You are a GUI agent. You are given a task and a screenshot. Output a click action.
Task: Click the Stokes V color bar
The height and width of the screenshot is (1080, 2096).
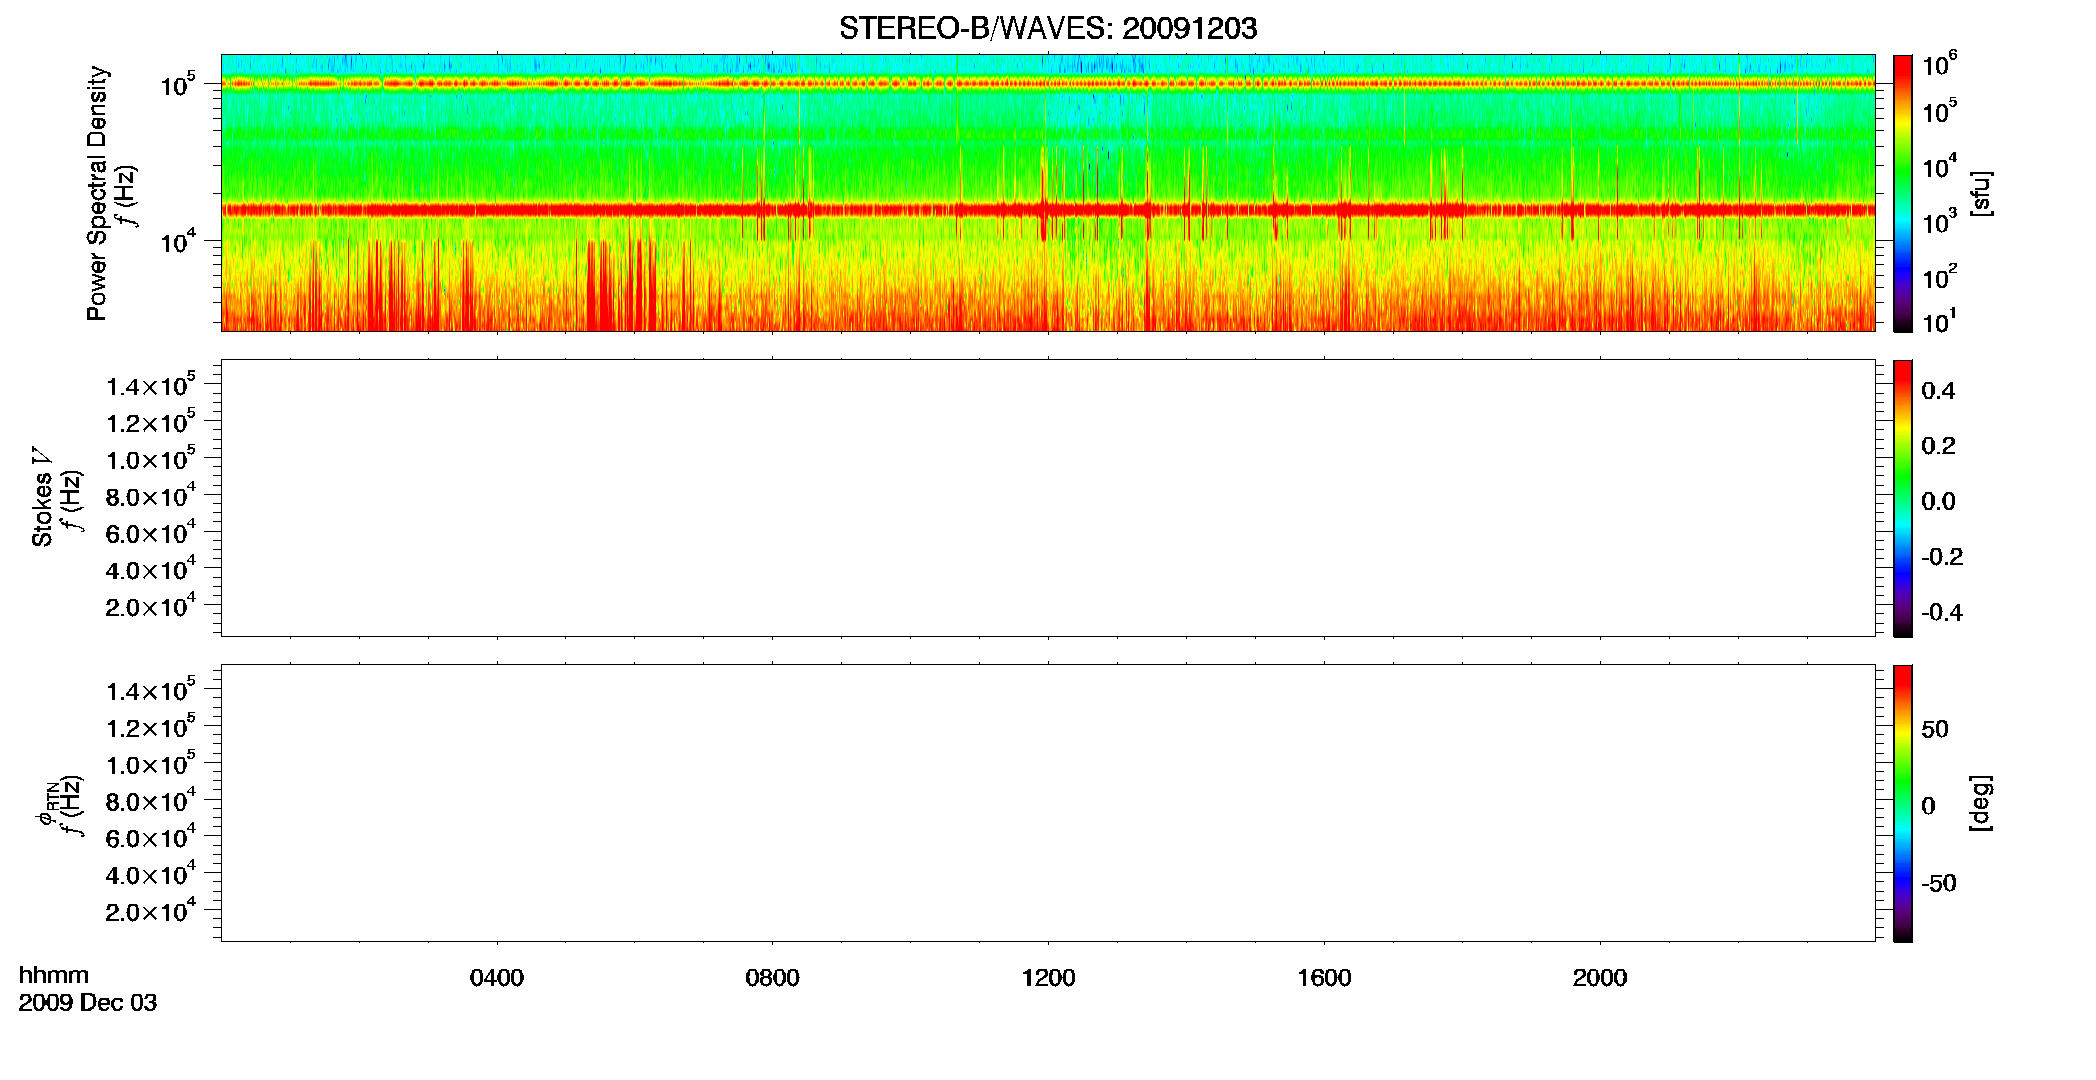1902,498
